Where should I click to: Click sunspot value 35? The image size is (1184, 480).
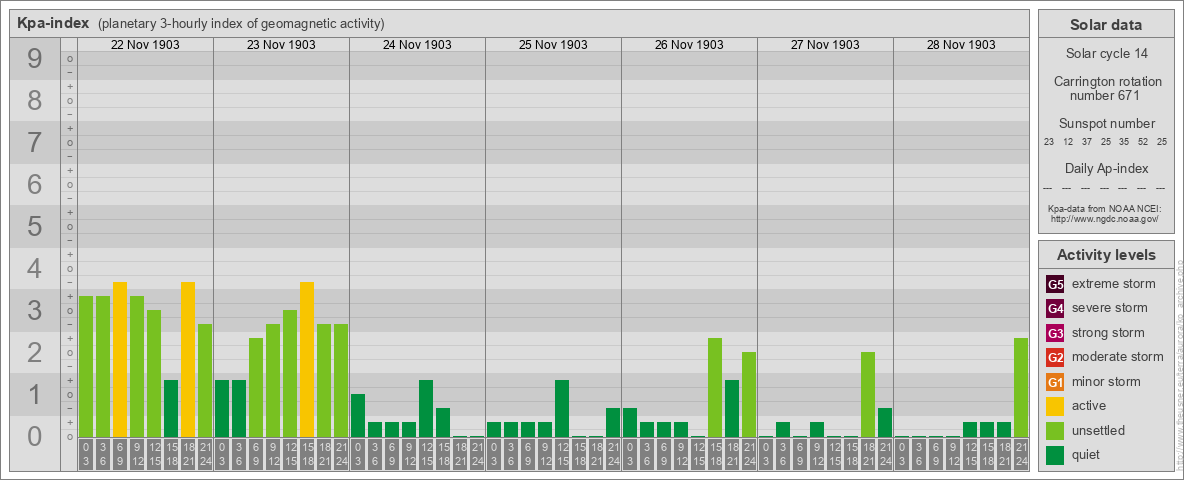point(1124,142)
